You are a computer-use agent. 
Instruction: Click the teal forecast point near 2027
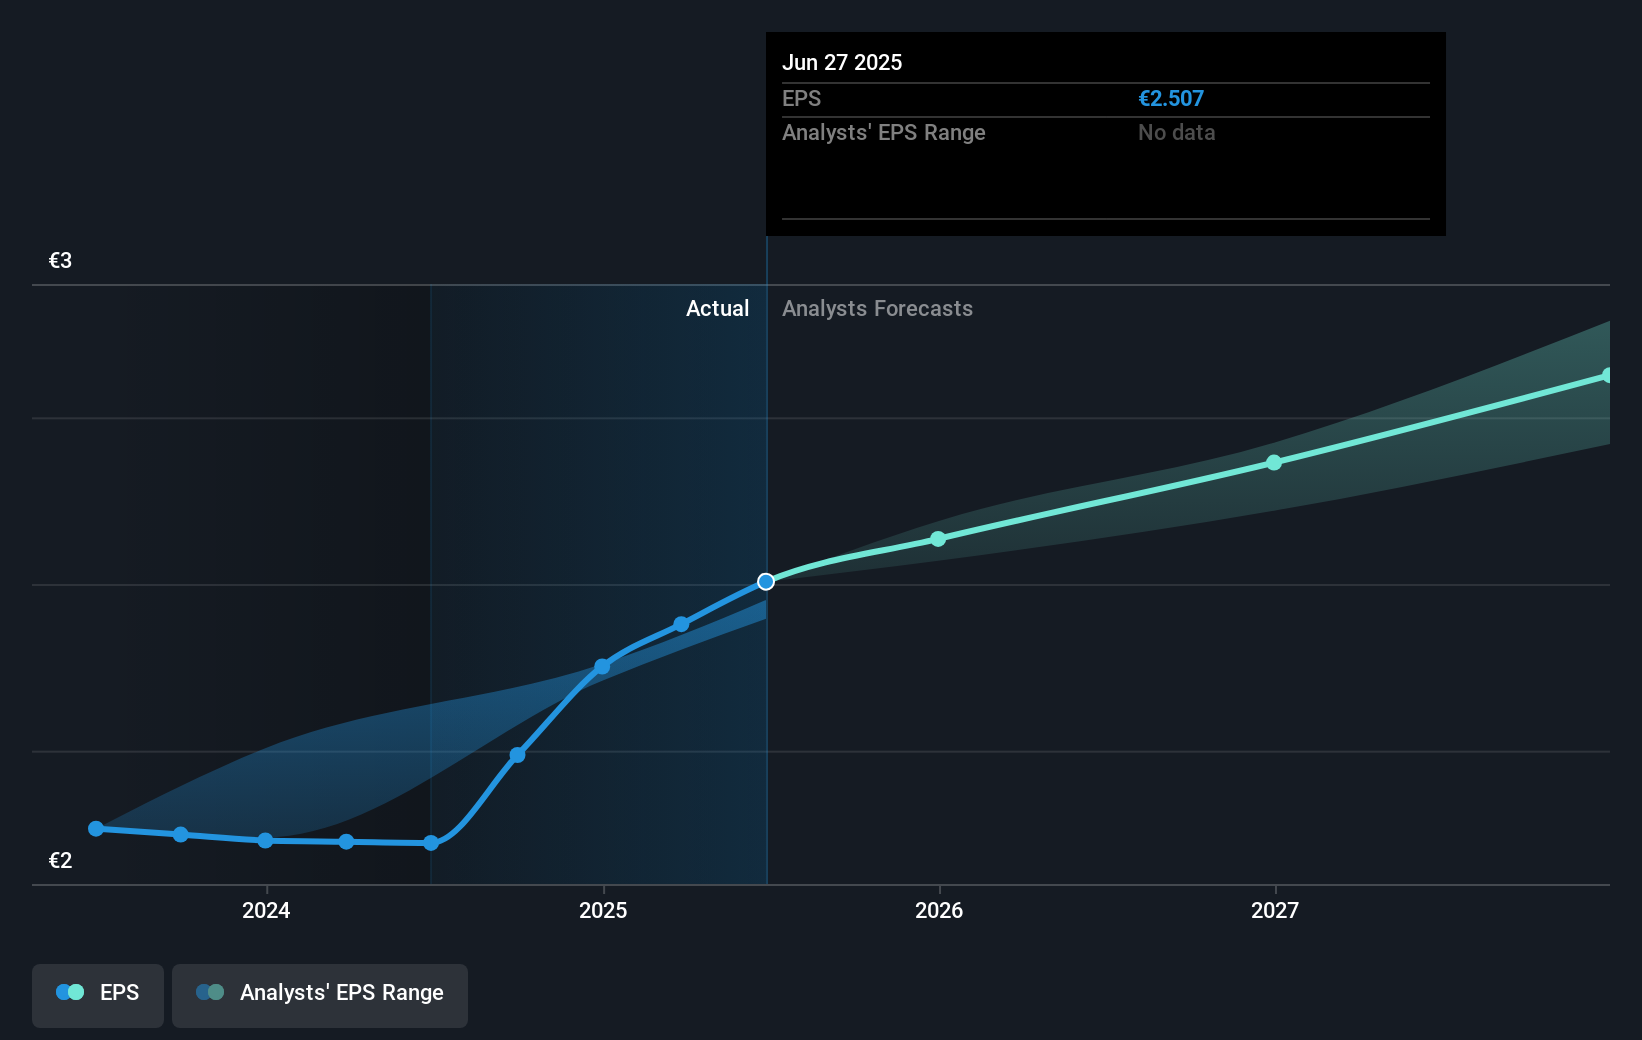(1274, 462)
